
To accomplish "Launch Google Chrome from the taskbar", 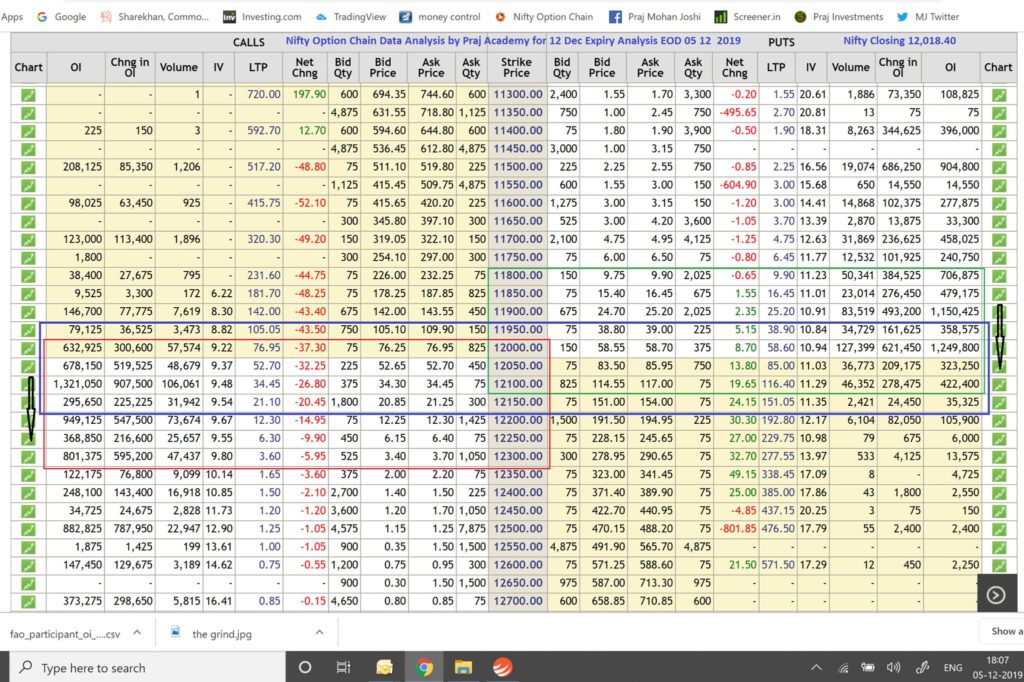I will coord(424,667).
